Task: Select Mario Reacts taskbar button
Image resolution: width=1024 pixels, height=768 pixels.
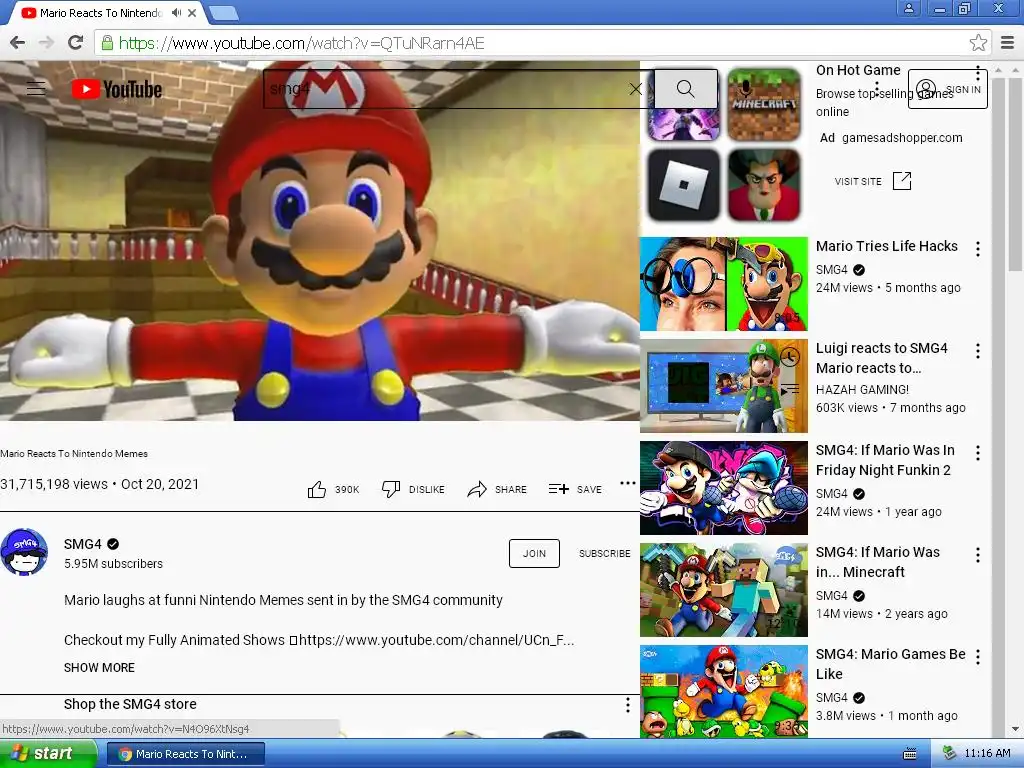Action: click(185, 754)
